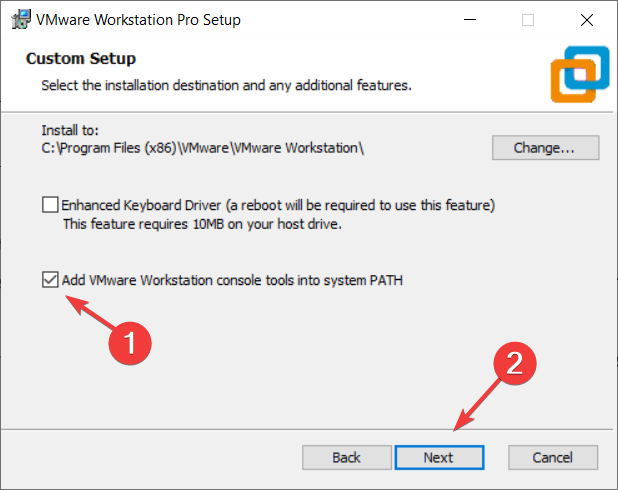Click the Custom Setup heading

81,59
